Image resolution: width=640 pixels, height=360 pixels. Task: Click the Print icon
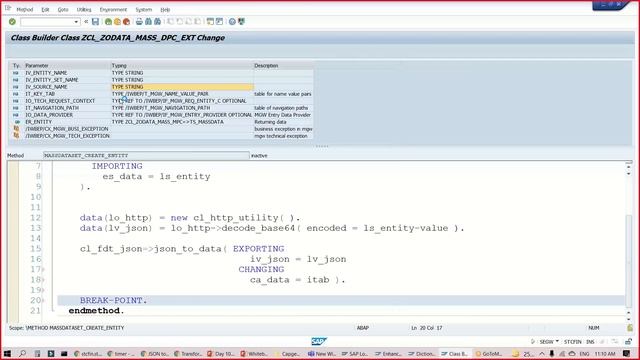(x=139, y=22)
